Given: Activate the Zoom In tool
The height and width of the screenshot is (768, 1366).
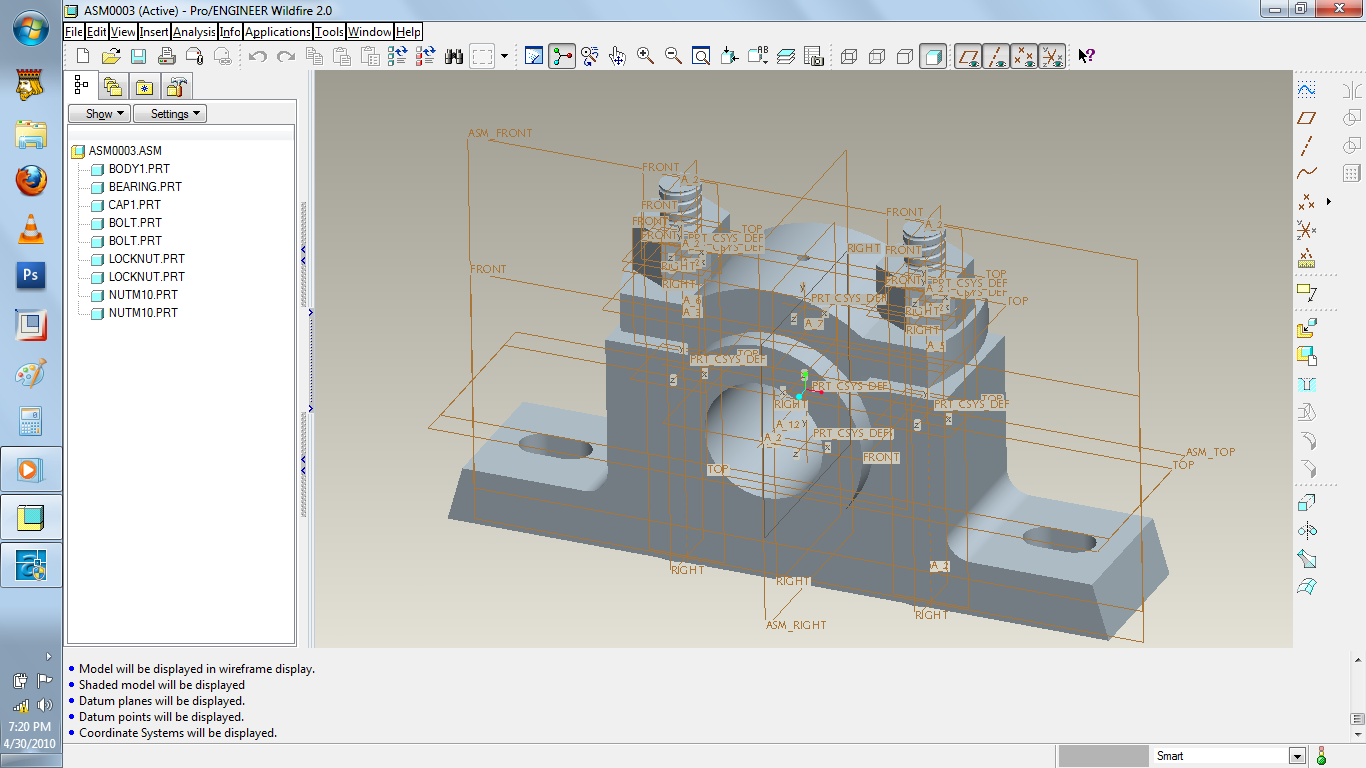Looking at the screenshot, I should tap(645, 56).
